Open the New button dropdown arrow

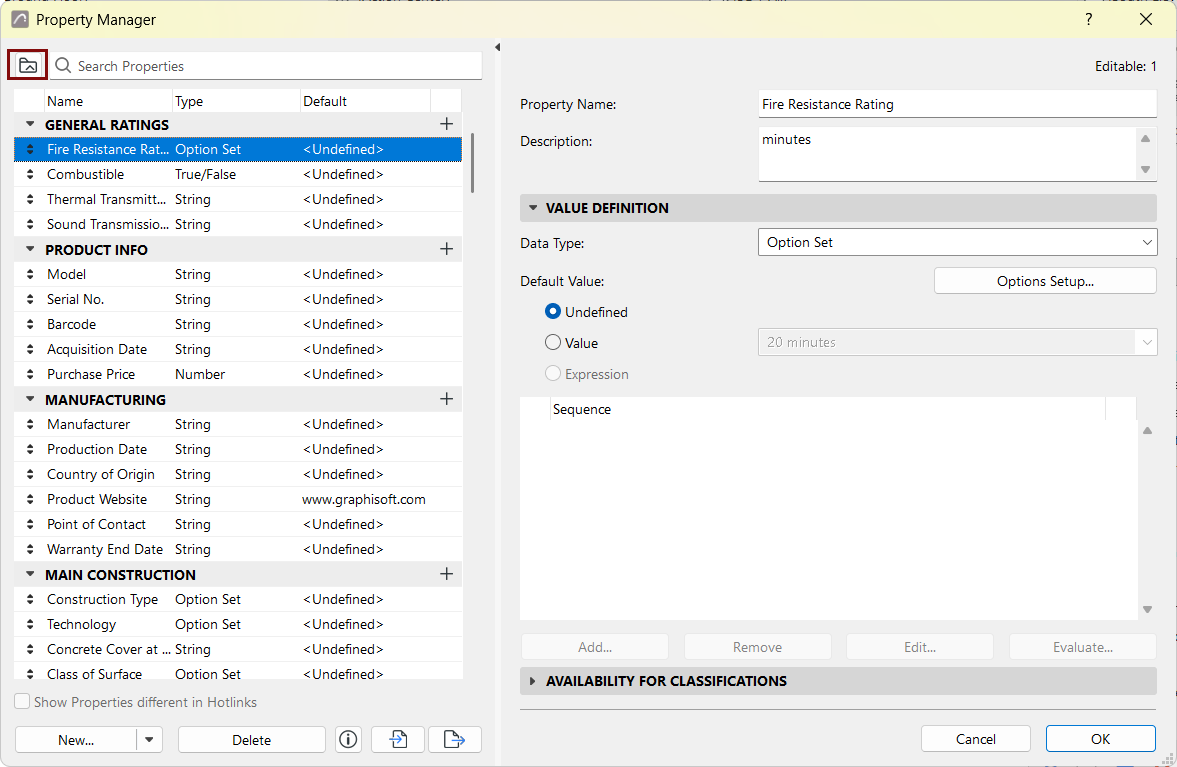(x=149, y=740)
